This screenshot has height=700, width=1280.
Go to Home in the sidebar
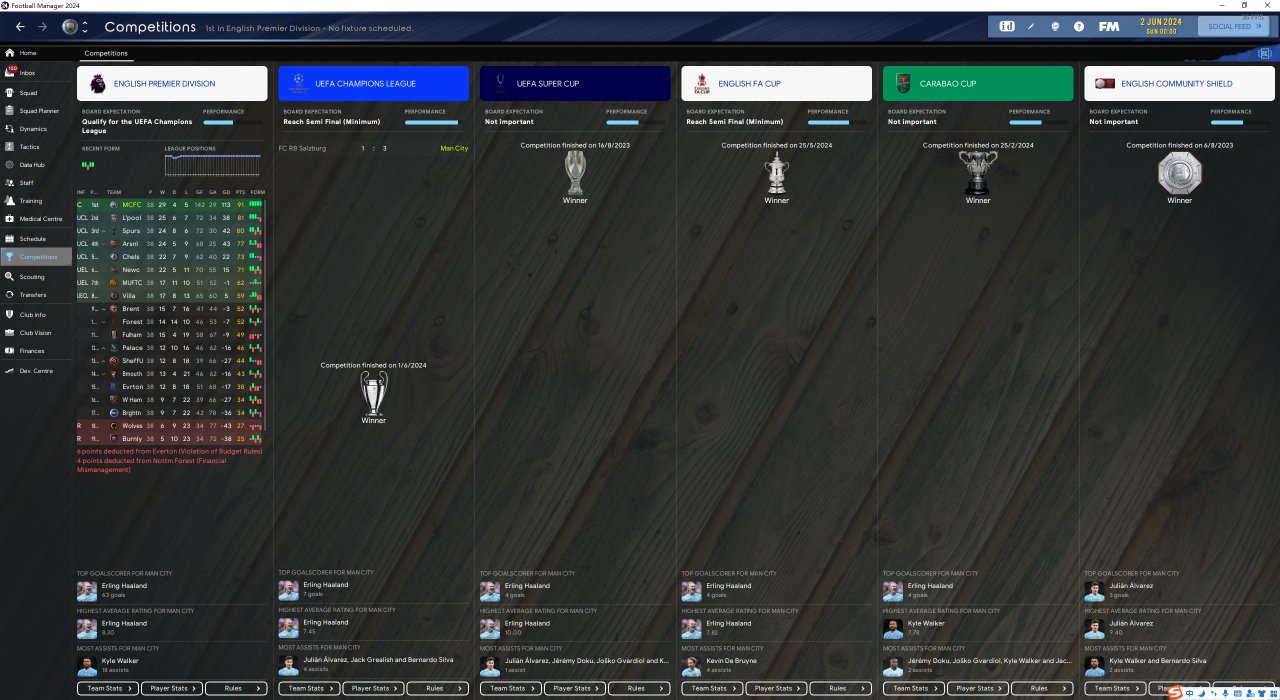(x=37, y=53)
